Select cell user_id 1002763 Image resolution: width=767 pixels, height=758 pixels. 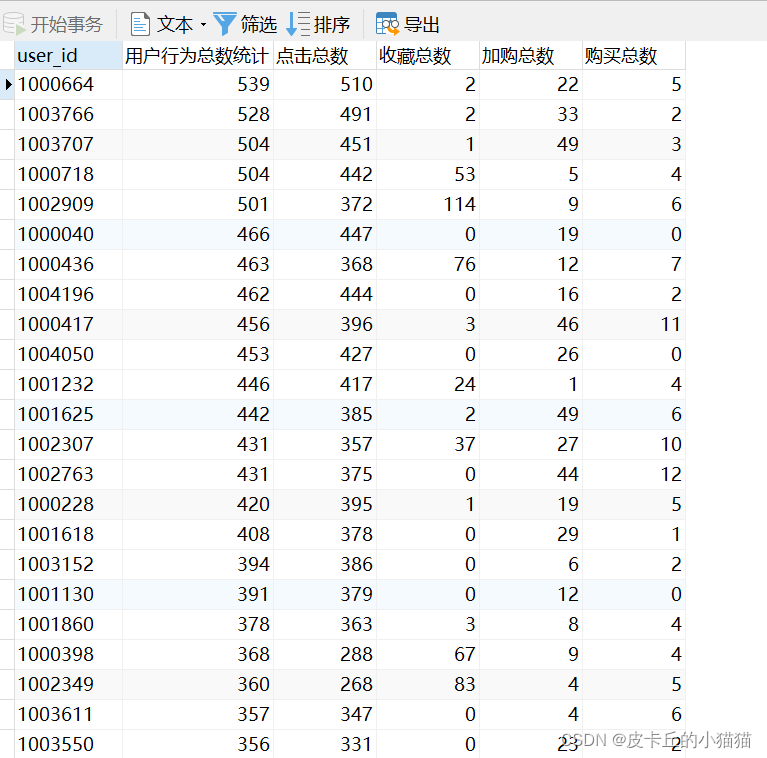point(68,474)
